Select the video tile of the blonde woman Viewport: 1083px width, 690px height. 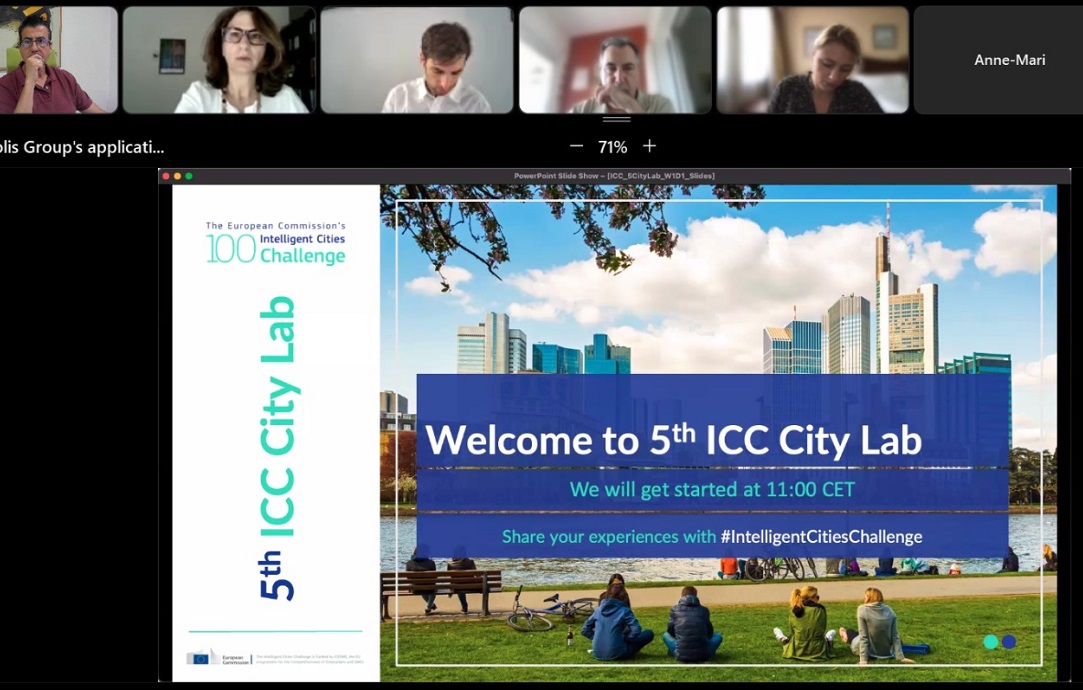[812, 60]
